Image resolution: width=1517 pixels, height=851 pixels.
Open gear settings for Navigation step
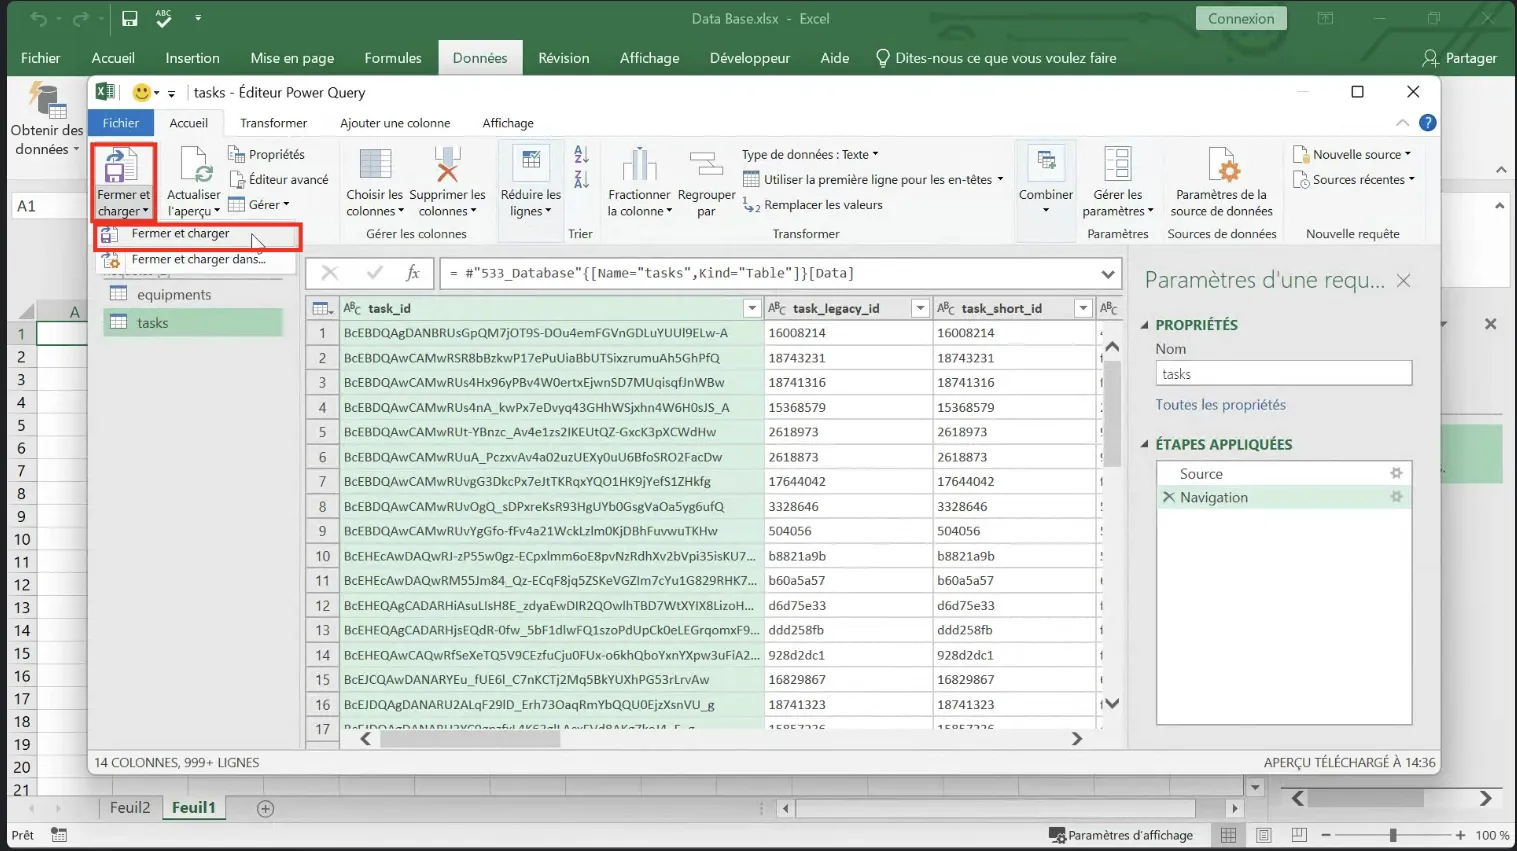click(x=1396, y=497)
